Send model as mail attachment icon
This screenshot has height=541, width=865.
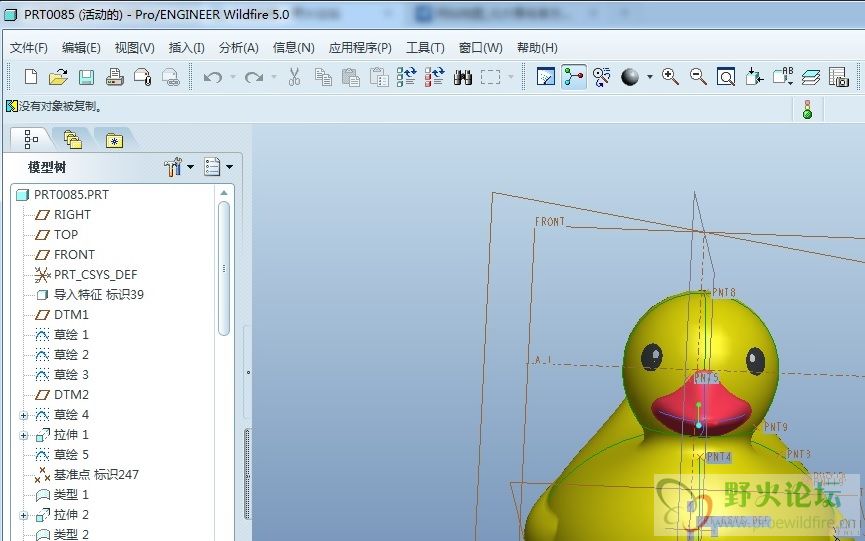pyautogui.click(x=143, y=77)
